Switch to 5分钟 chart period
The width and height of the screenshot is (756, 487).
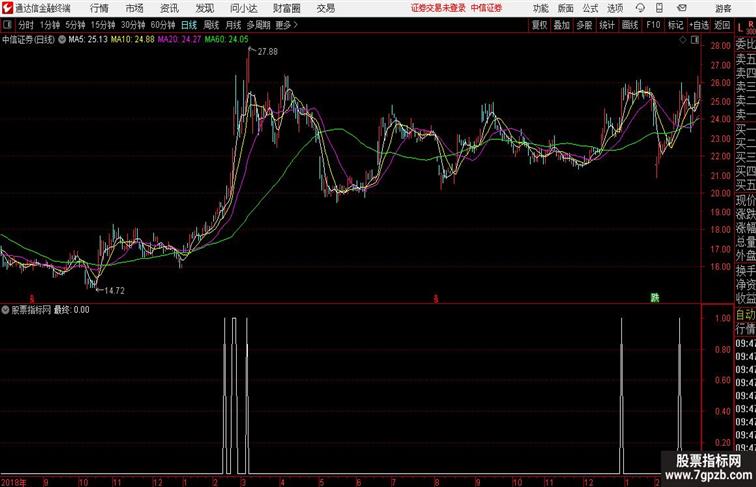[x=75, y=25]
